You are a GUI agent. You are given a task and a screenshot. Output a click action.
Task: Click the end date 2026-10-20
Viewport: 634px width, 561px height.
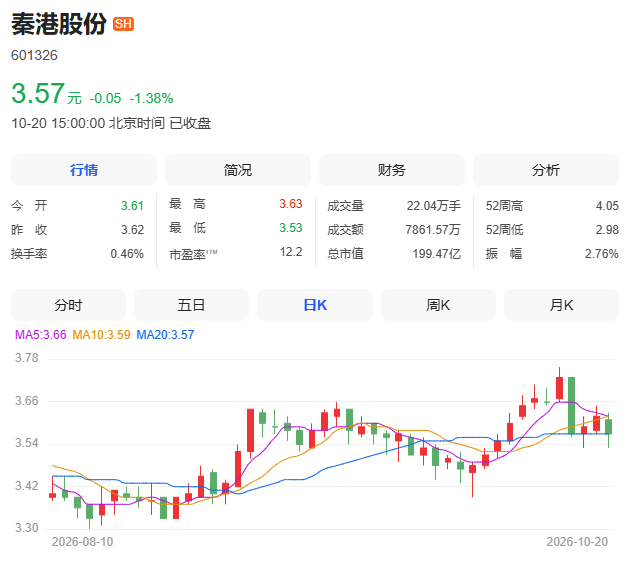point(577,542)
